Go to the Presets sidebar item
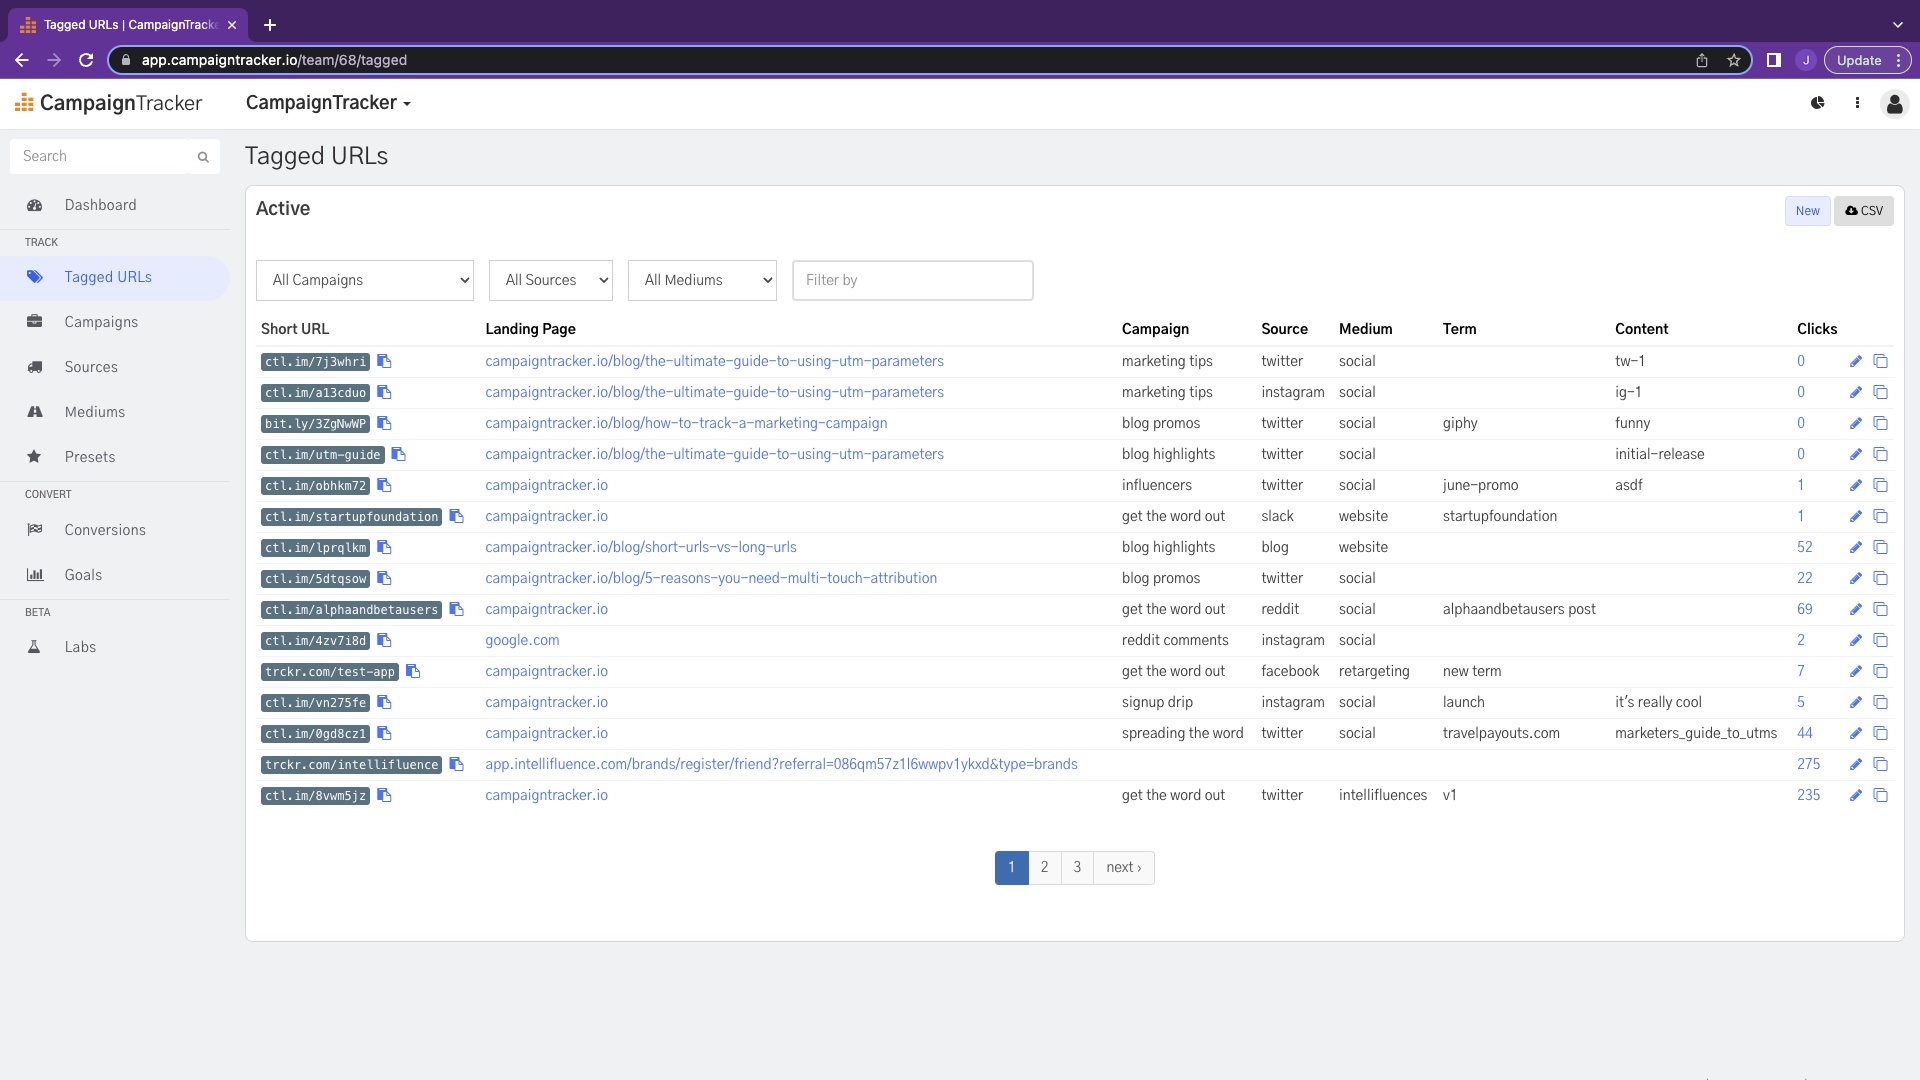The height and width of the screenshot is (1080, 1920). tap(90, 457)
